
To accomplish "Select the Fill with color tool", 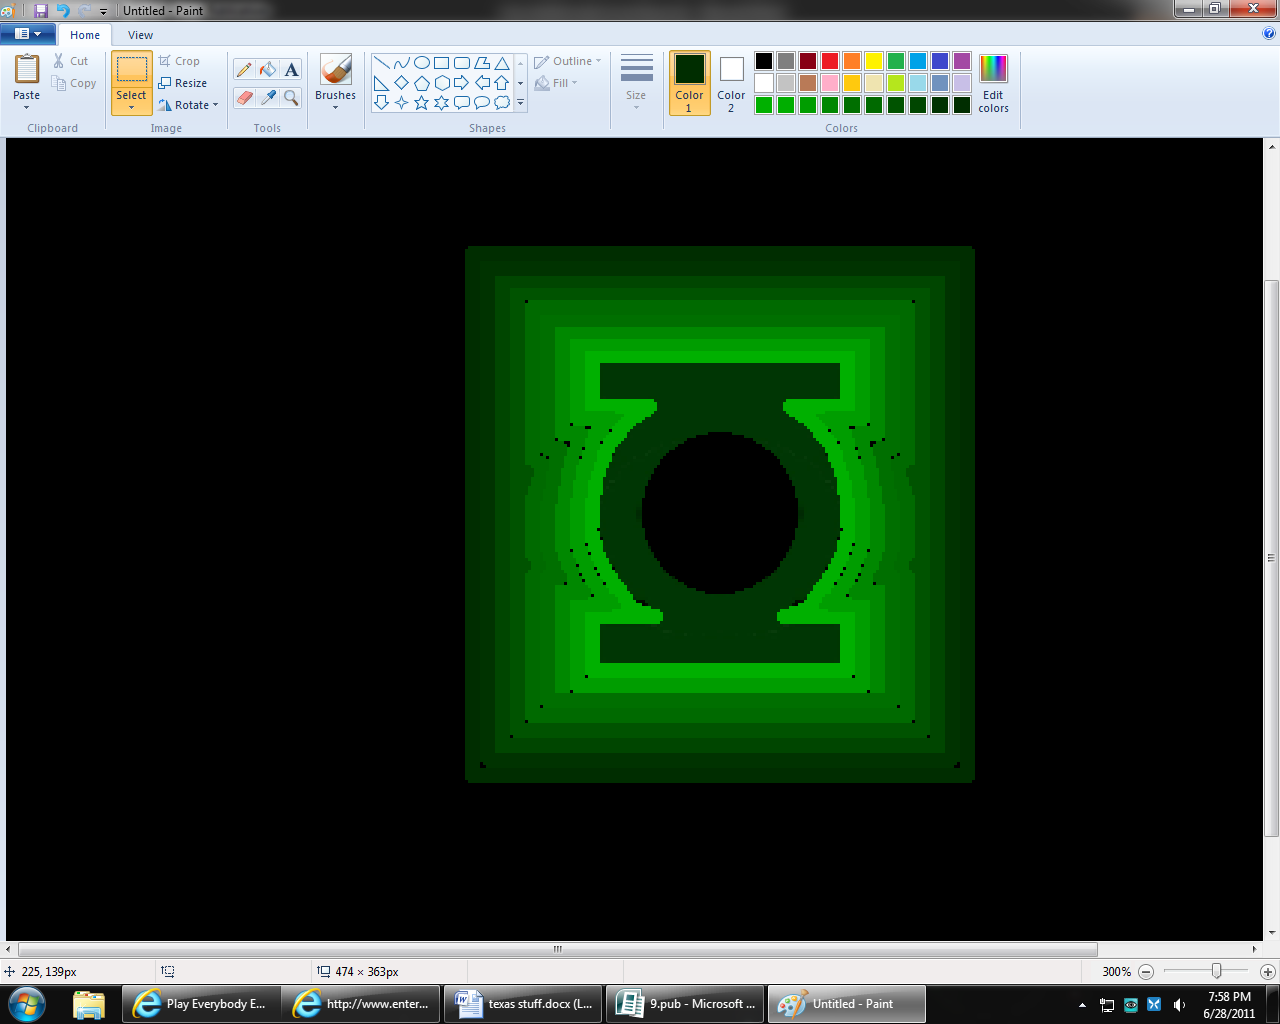I will pos(266,69).
